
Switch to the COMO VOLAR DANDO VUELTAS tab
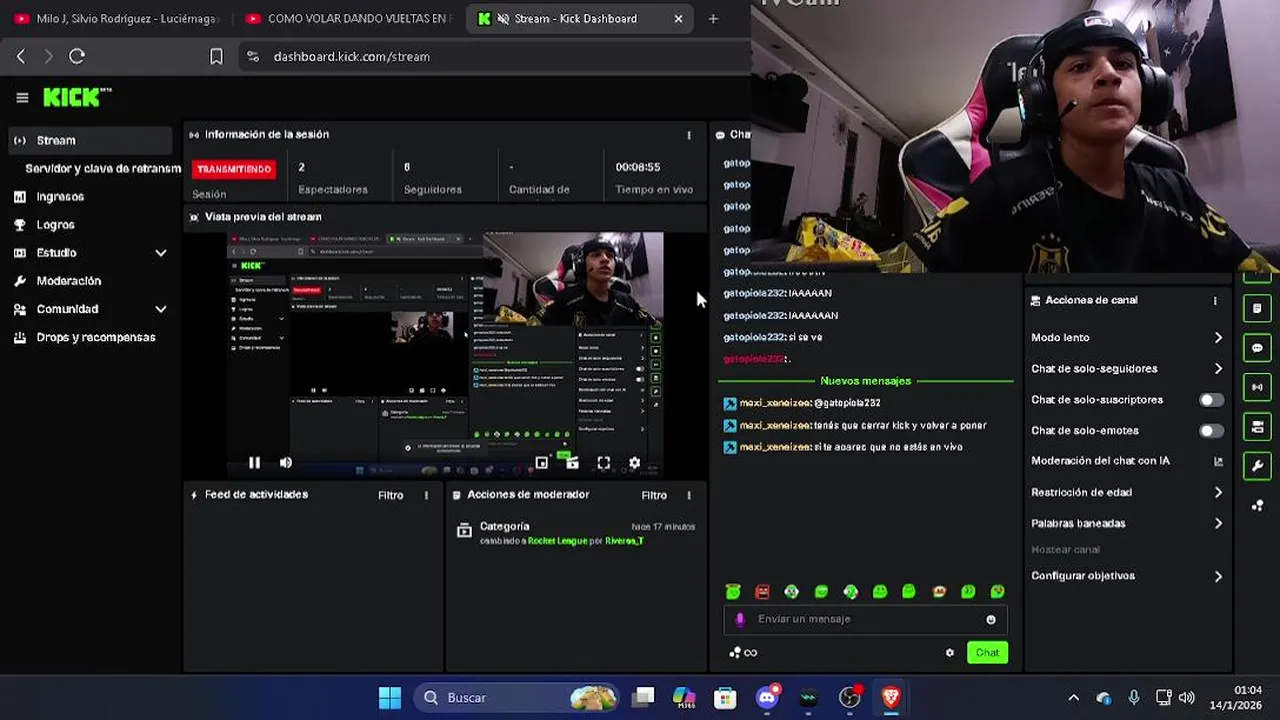coord(348,18)
